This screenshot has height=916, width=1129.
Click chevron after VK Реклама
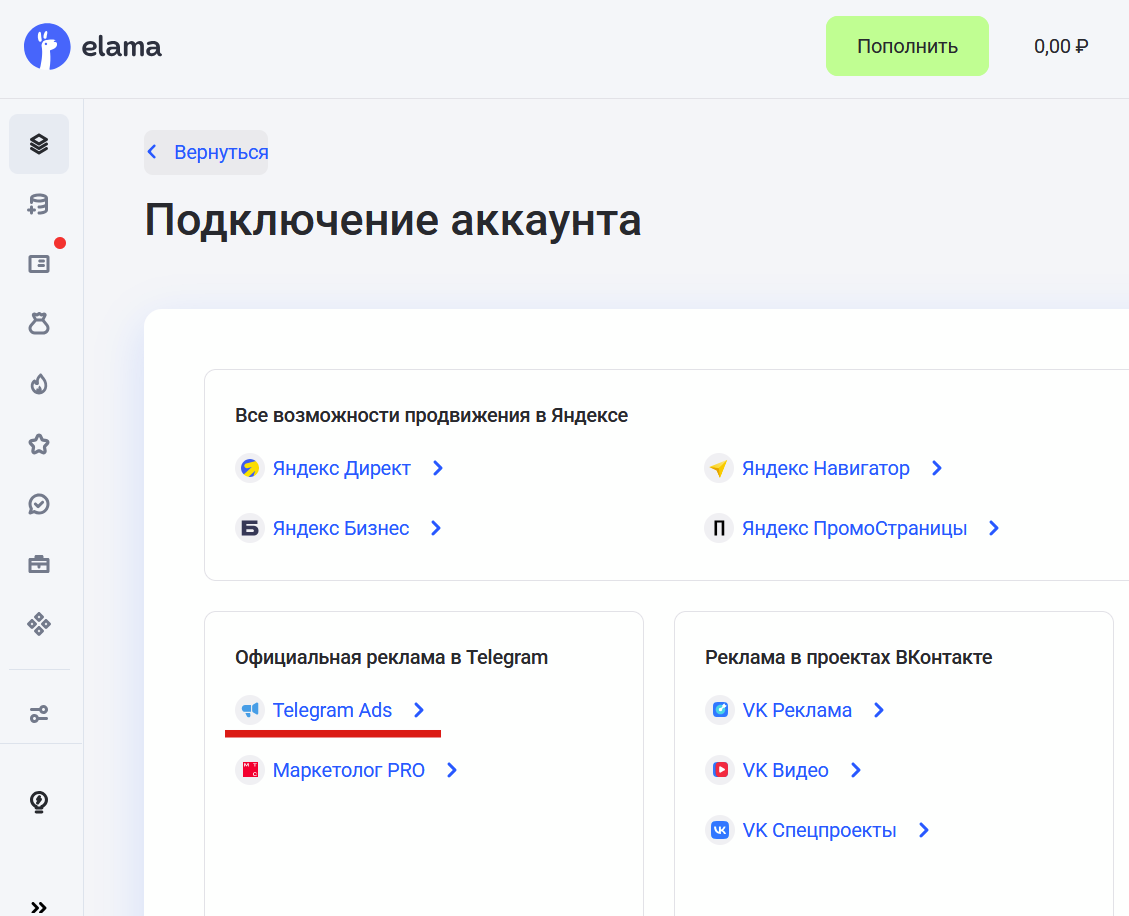point(878,710)
